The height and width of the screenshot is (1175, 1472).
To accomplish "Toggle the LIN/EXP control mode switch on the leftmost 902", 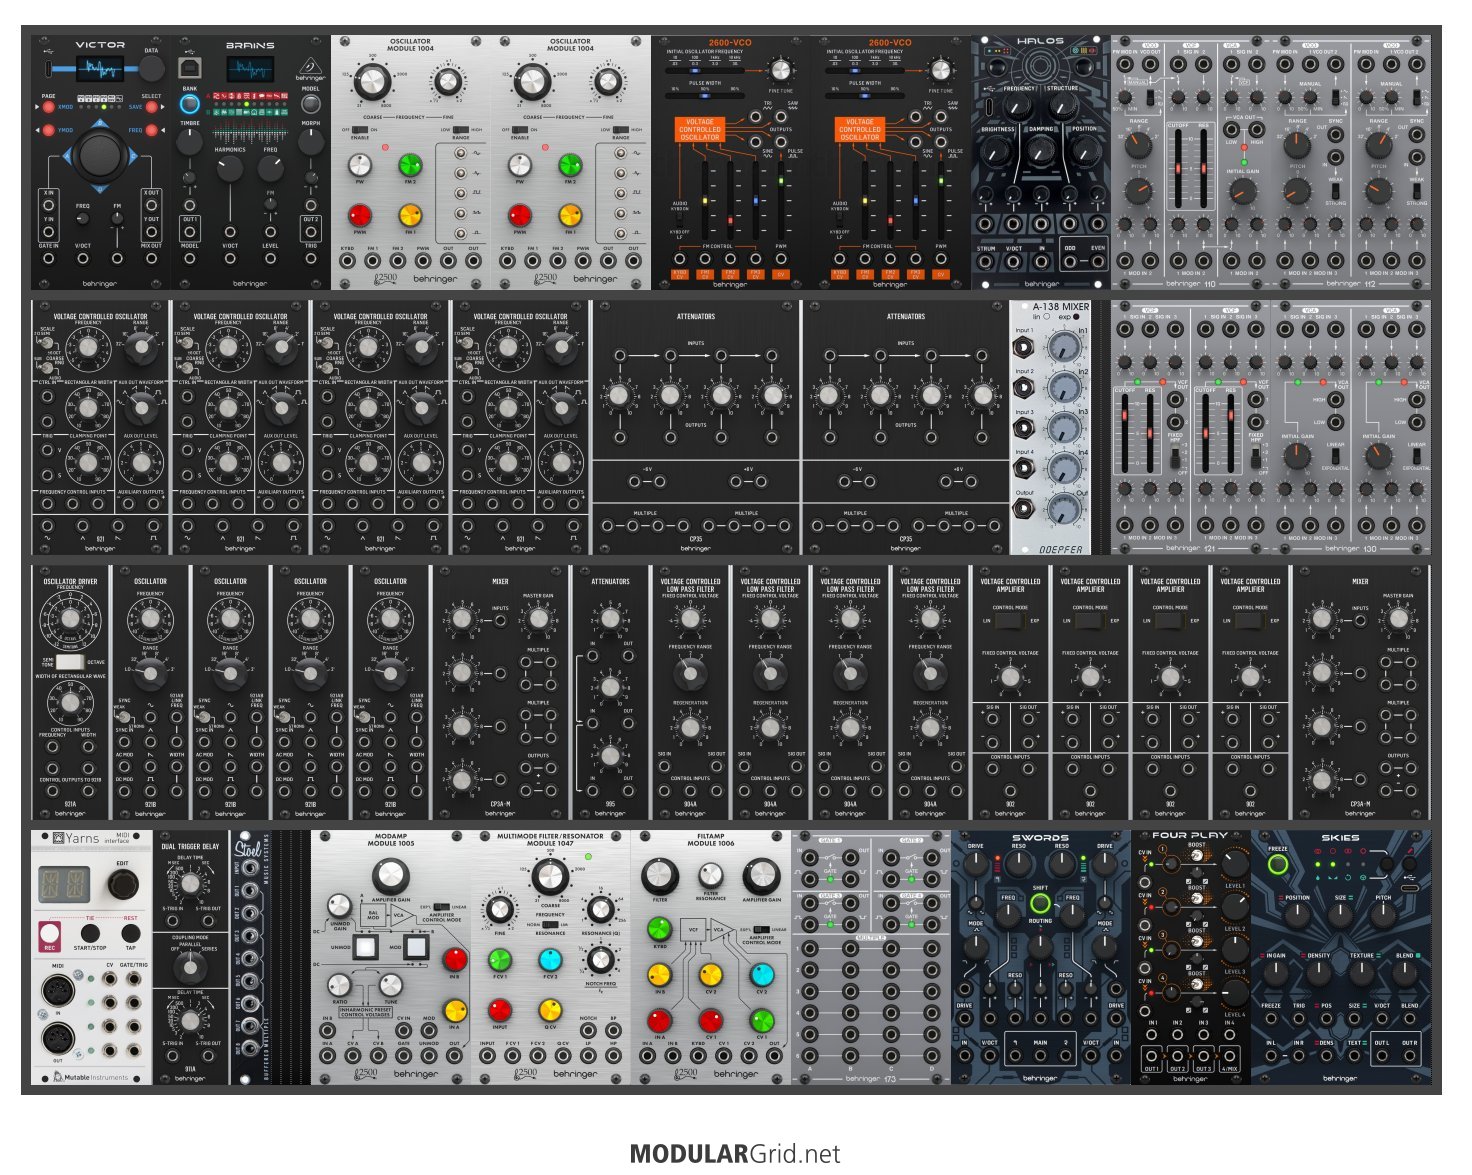I will pos(1010,621).
